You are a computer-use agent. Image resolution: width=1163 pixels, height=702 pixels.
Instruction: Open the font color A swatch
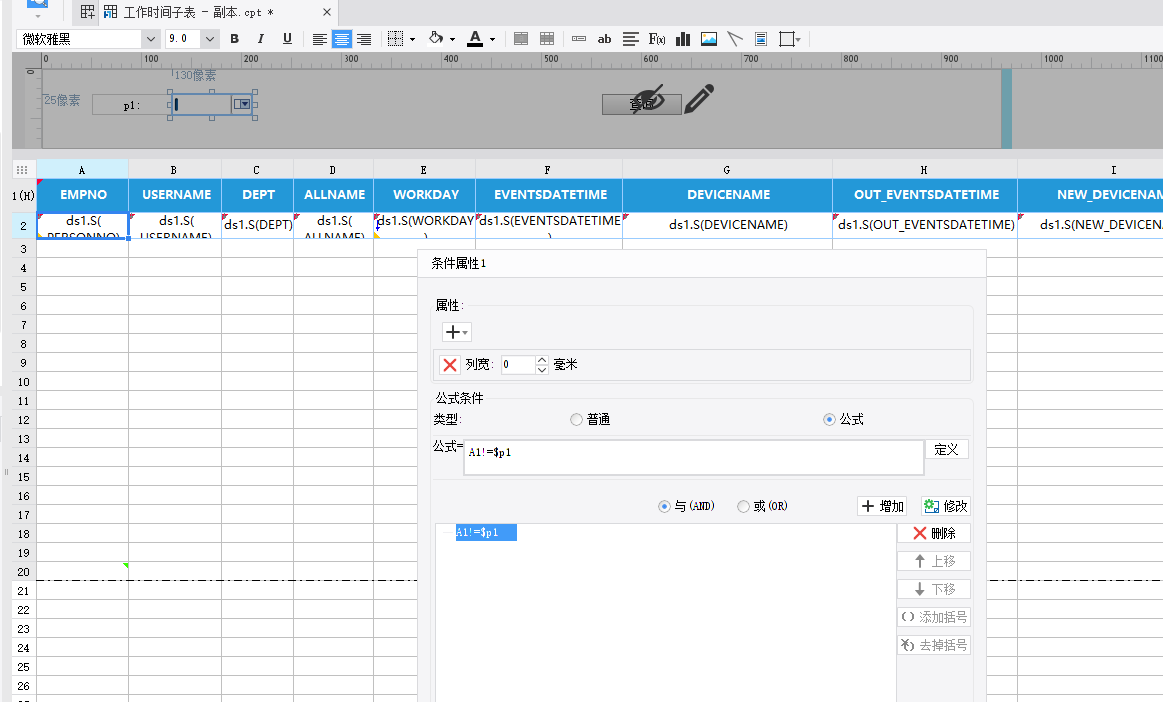475,39
